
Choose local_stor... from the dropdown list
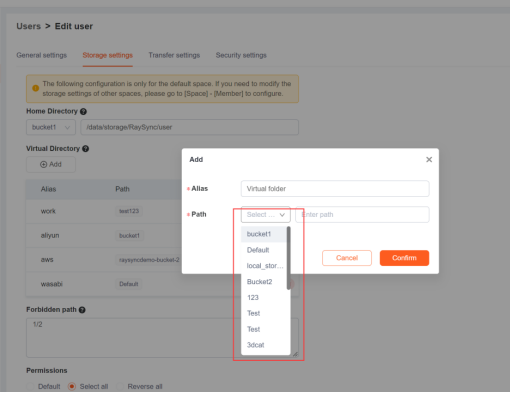264,266
